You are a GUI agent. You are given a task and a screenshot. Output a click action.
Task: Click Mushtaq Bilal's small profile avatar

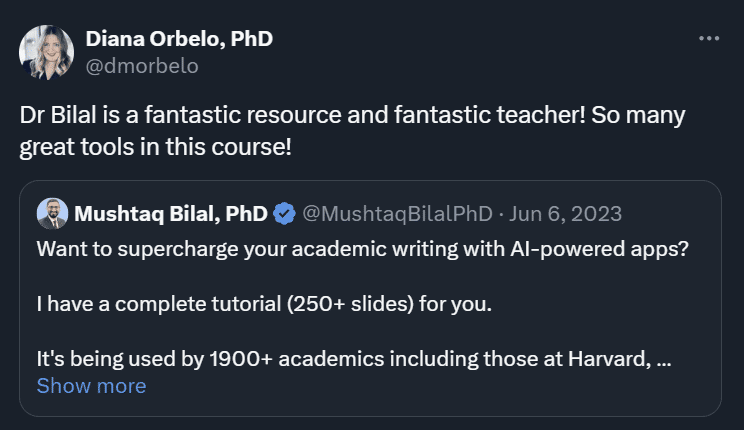click(x=52, y=213)
